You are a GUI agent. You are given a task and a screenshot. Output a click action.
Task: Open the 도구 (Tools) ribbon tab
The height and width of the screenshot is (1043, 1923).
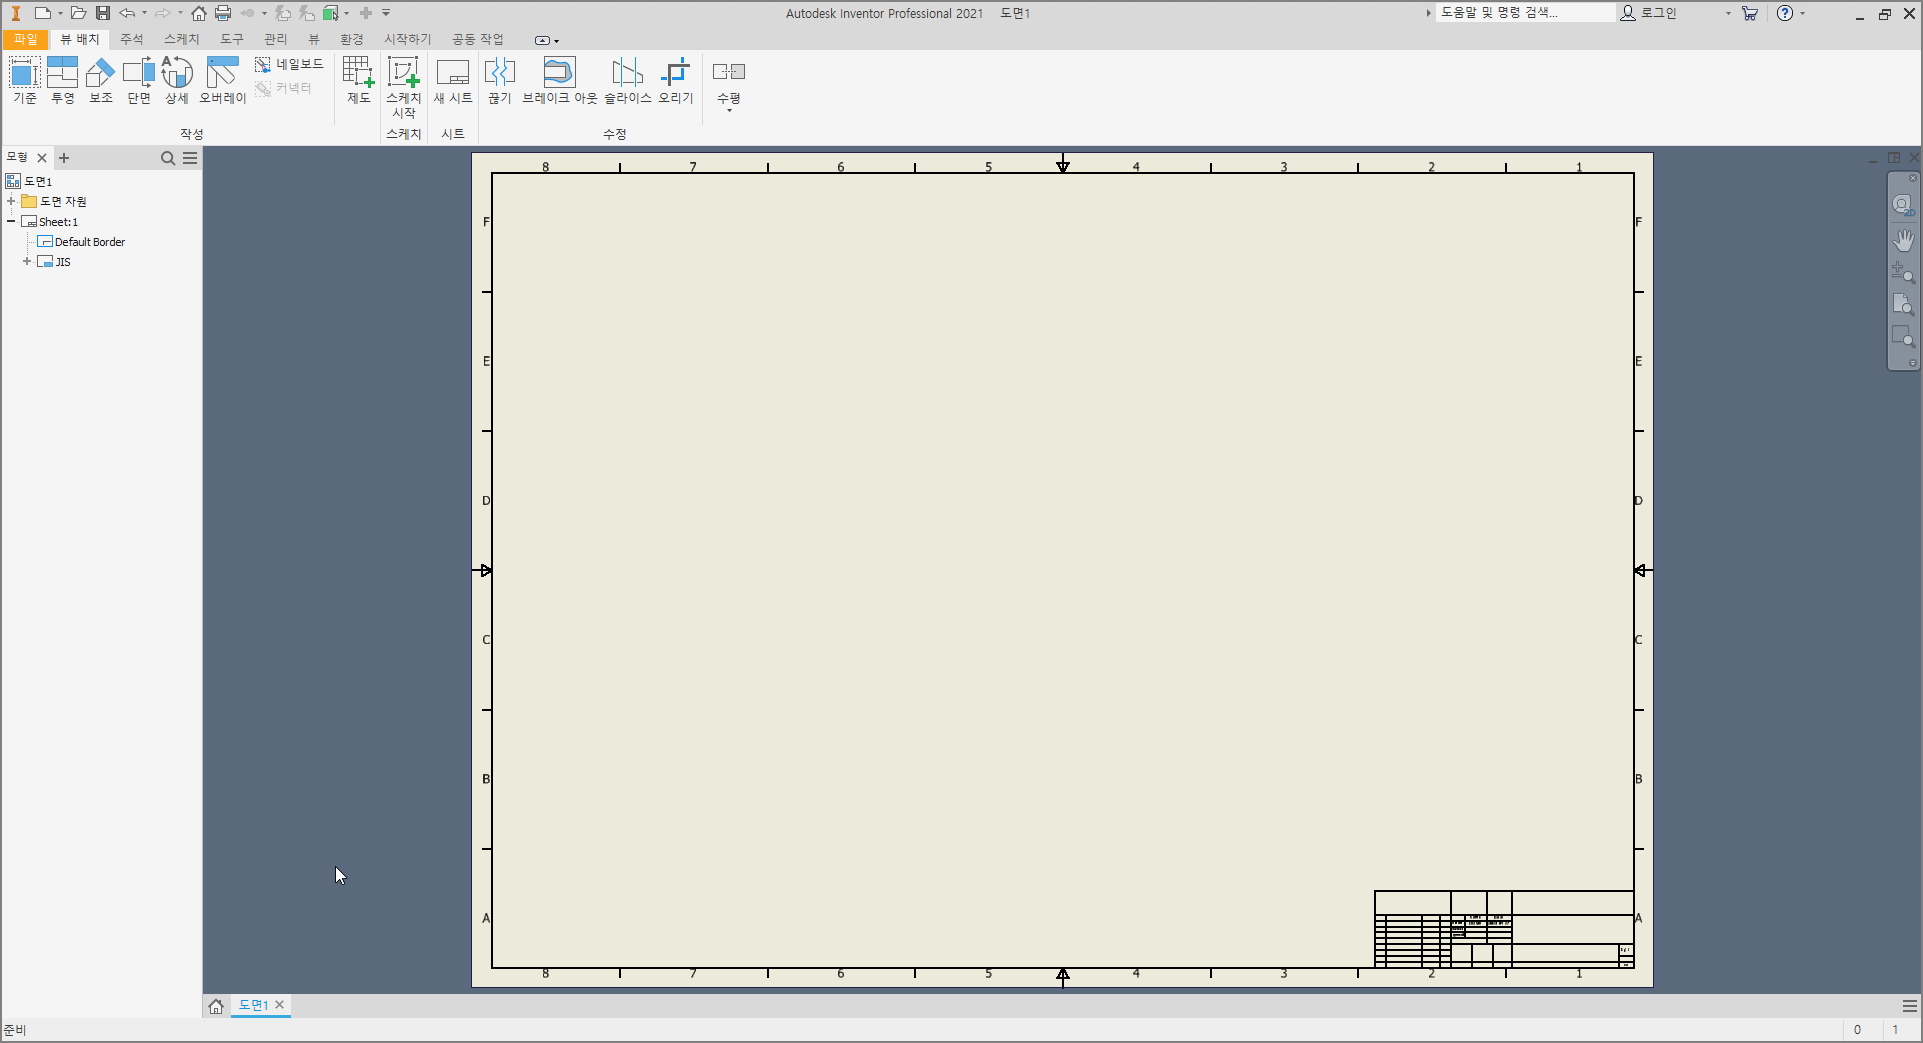coord(232,39)
